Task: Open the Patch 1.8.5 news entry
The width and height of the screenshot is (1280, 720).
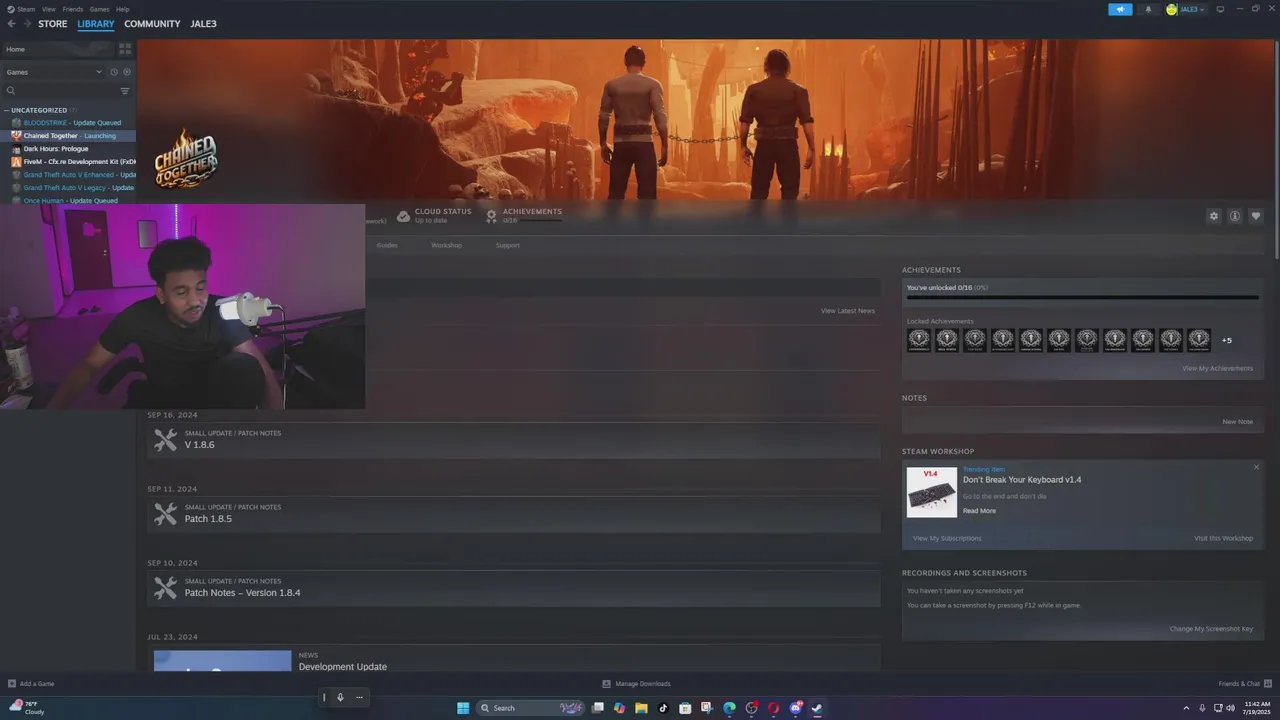Action: (x=514, y=514)
